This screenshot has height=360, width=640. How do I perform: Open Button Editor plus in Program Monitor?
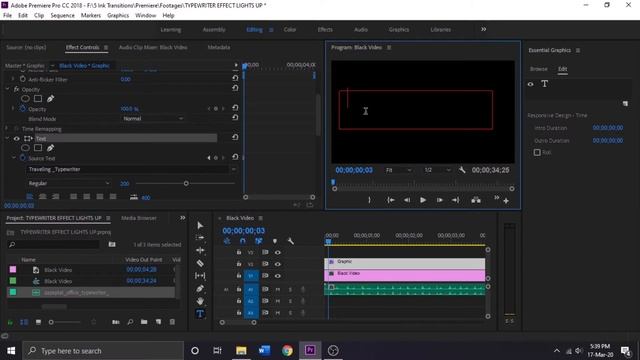506,201
